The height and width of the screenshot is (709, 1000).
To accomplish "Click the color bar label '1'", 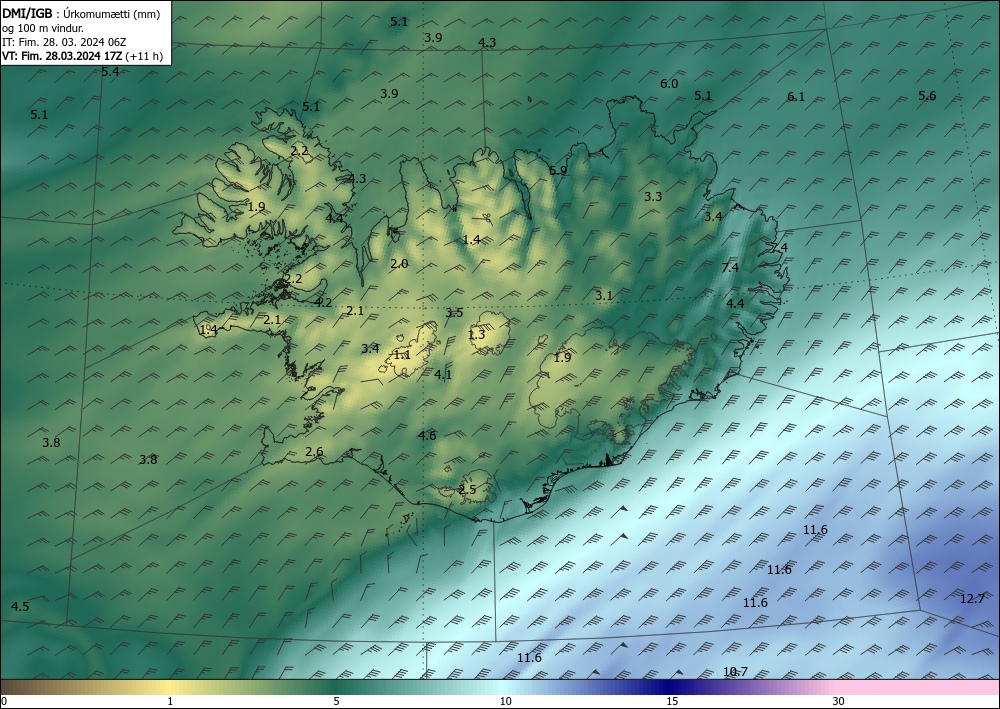I will (170, 701).
